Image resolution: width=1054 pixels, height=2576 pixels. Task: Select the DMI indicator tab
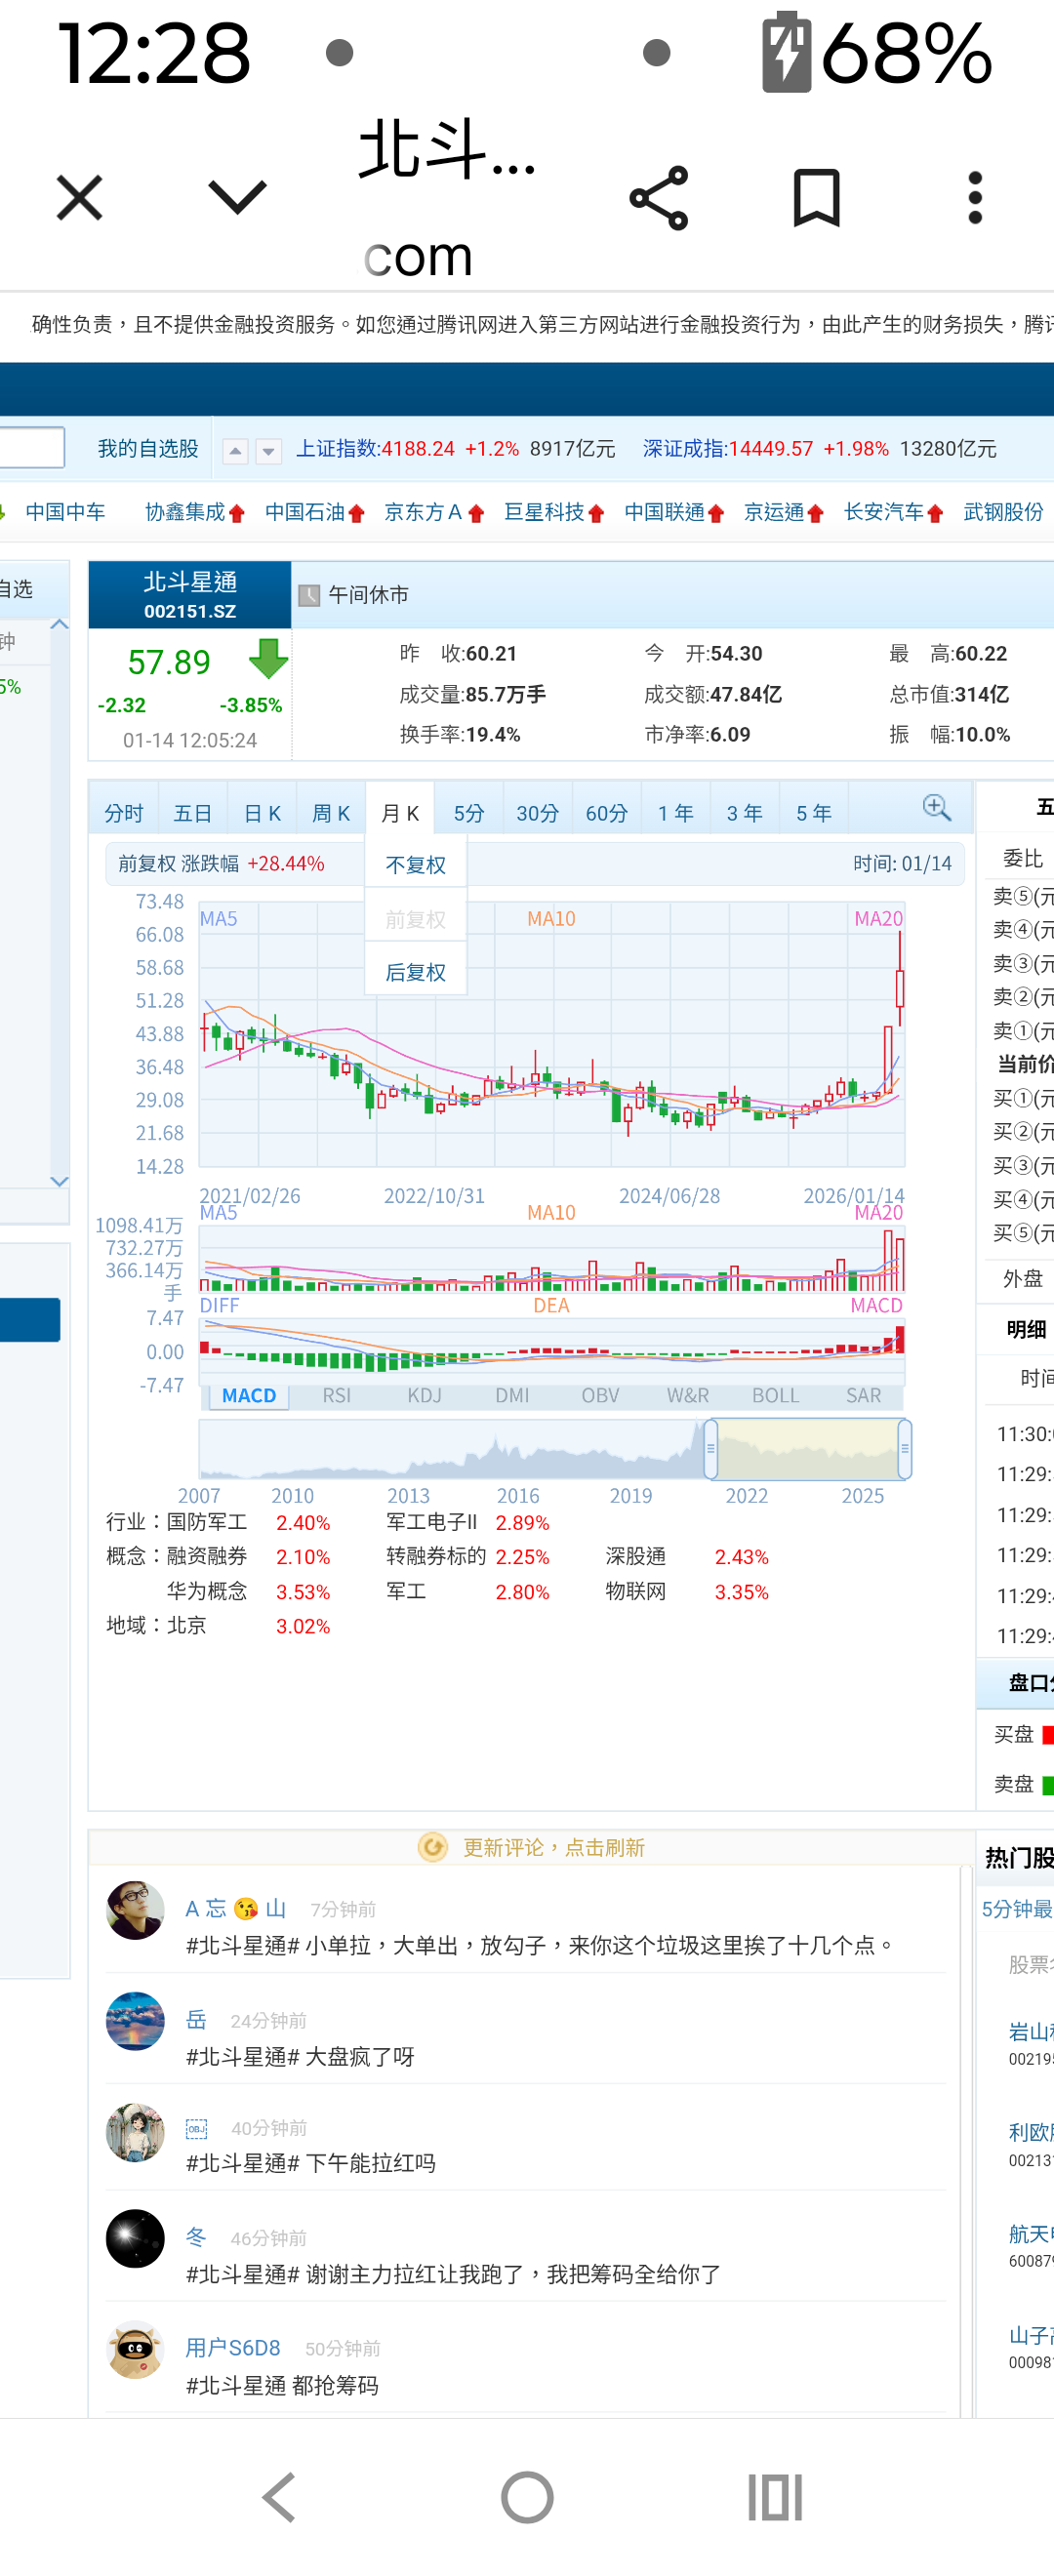click(513, 1395)
